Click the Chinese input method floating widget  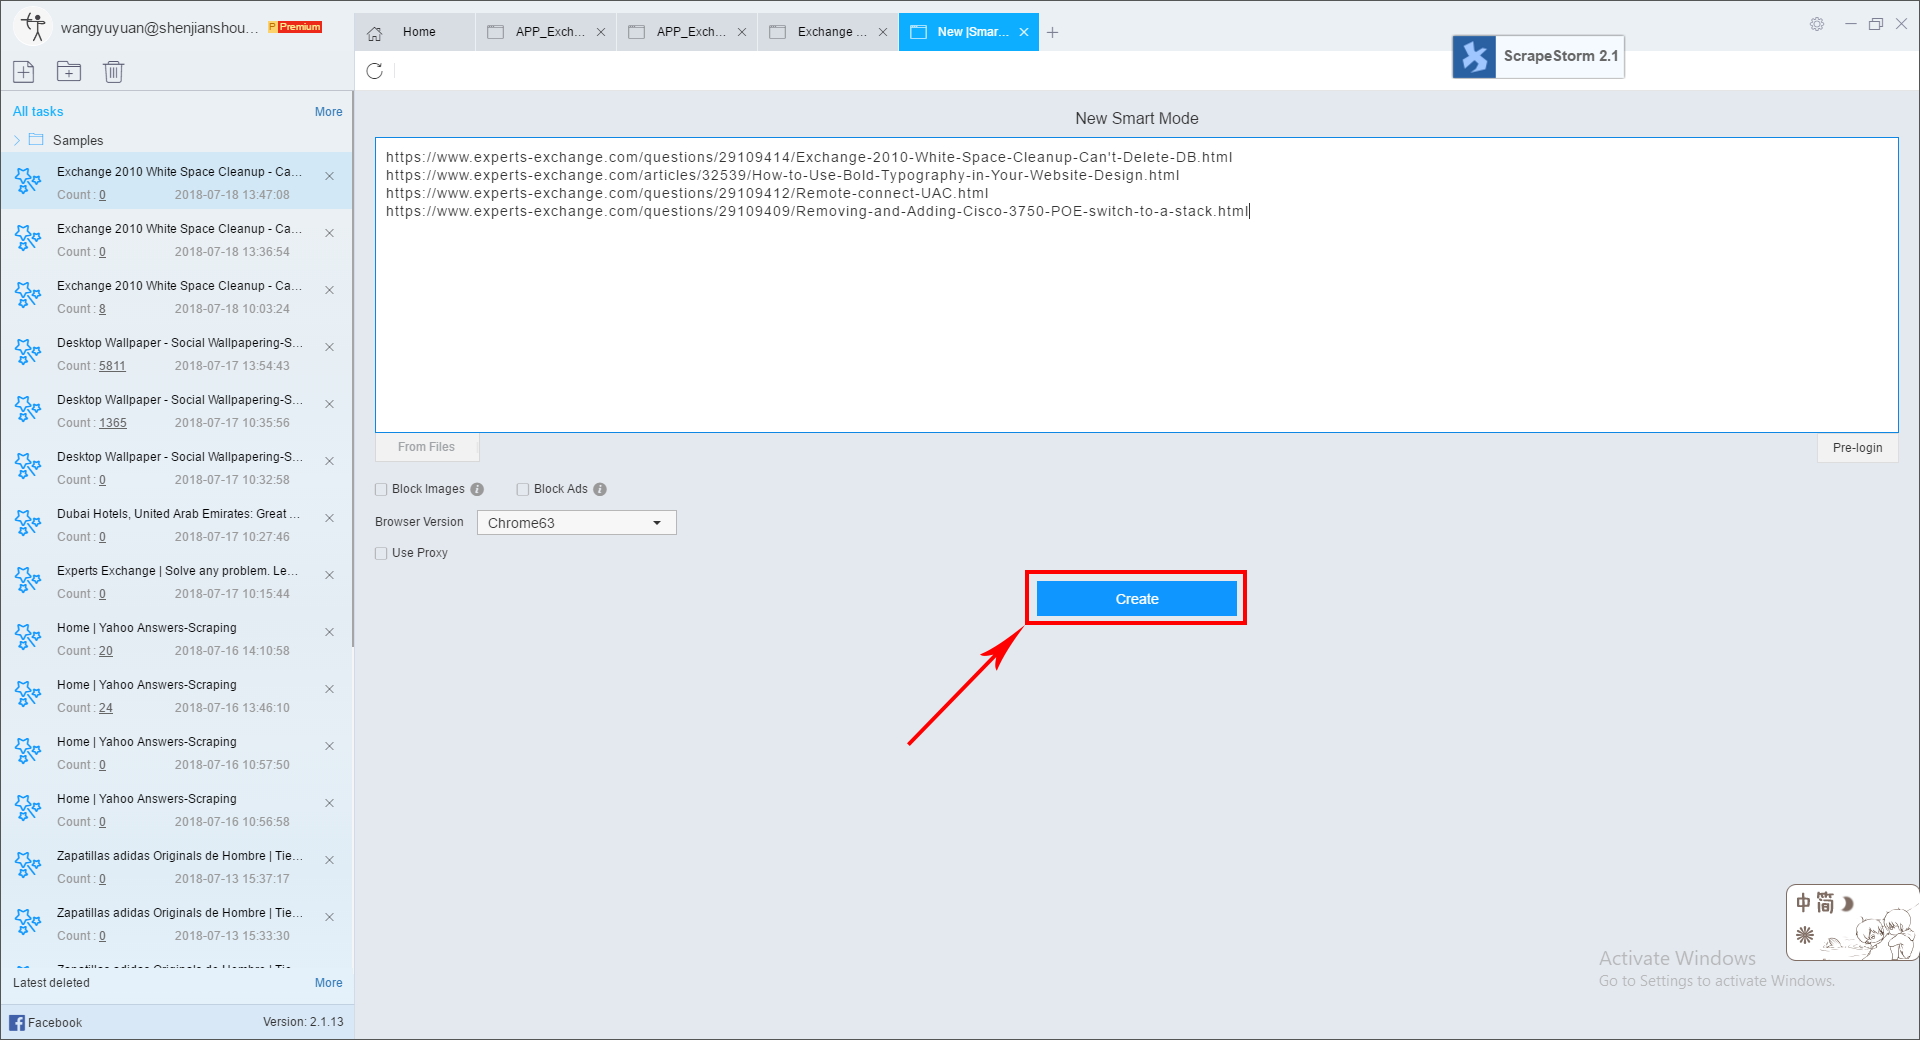coord(1852,923)
